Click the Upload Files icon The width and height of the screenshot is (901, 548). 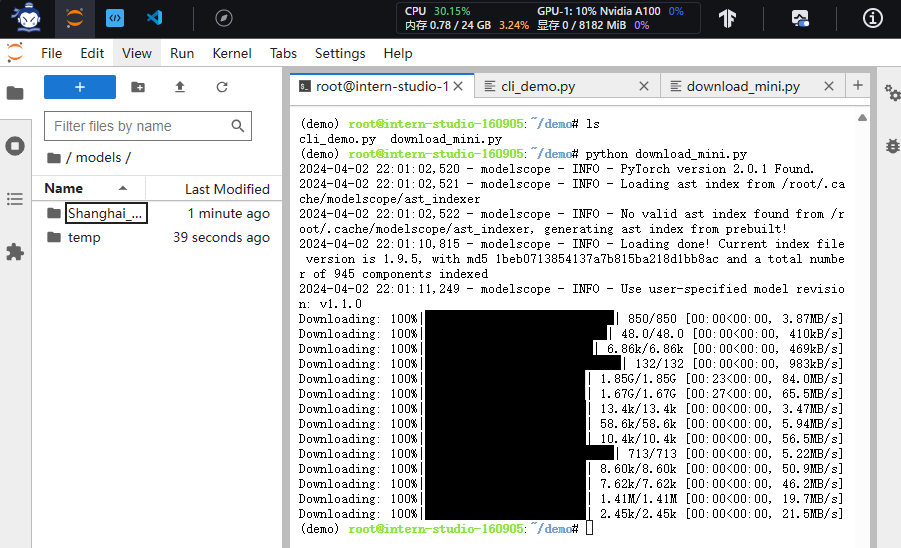tap(180, 87)
